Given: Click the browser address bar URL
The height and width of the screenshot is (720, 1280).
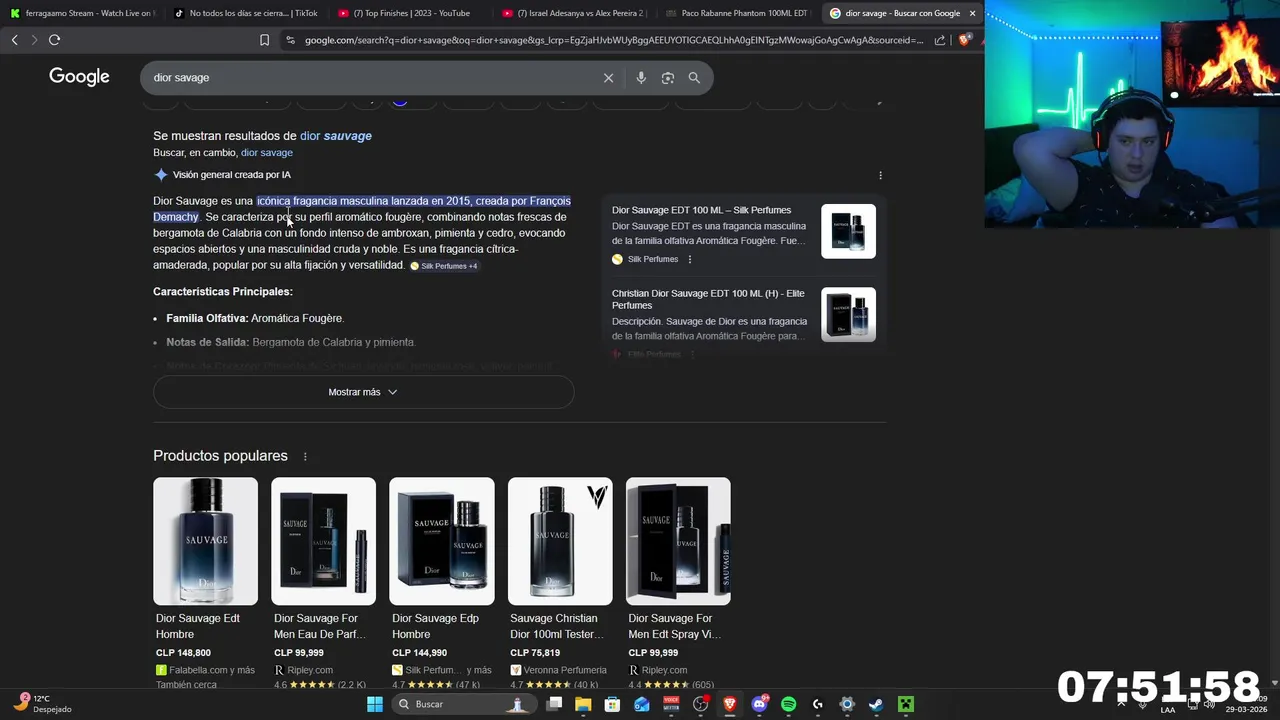Looking at the screenshot, I should (x=613, y=40).
